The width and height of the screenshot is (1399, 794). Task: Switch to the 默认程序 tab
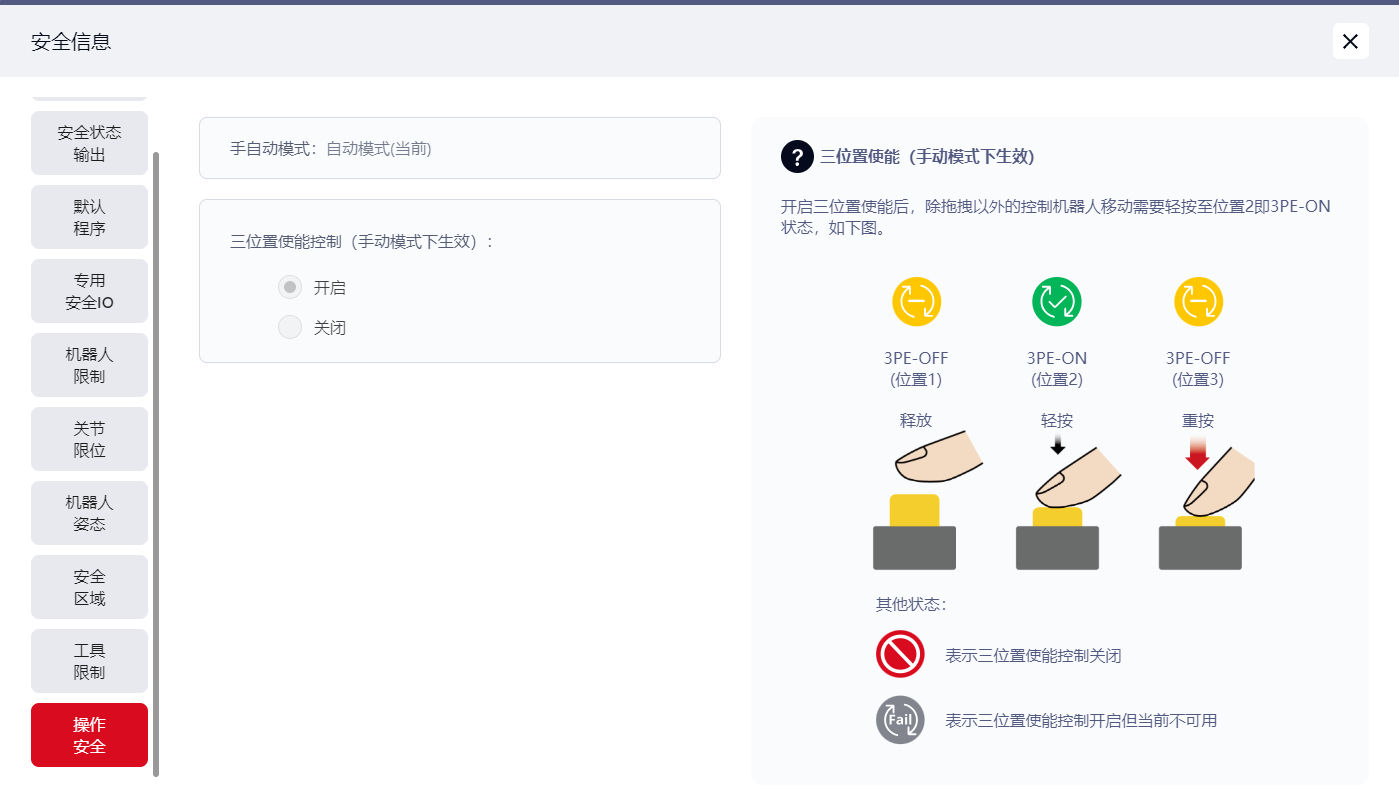click(x=89, y=218)
